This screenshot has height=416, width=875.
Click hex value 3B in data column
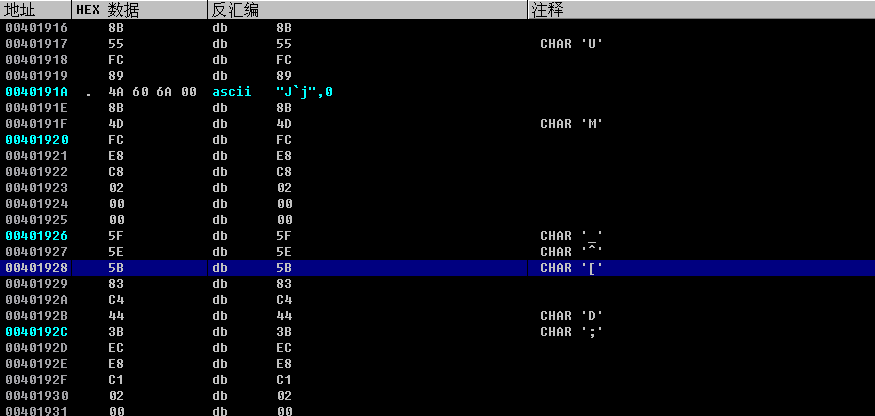coord(116,332)
